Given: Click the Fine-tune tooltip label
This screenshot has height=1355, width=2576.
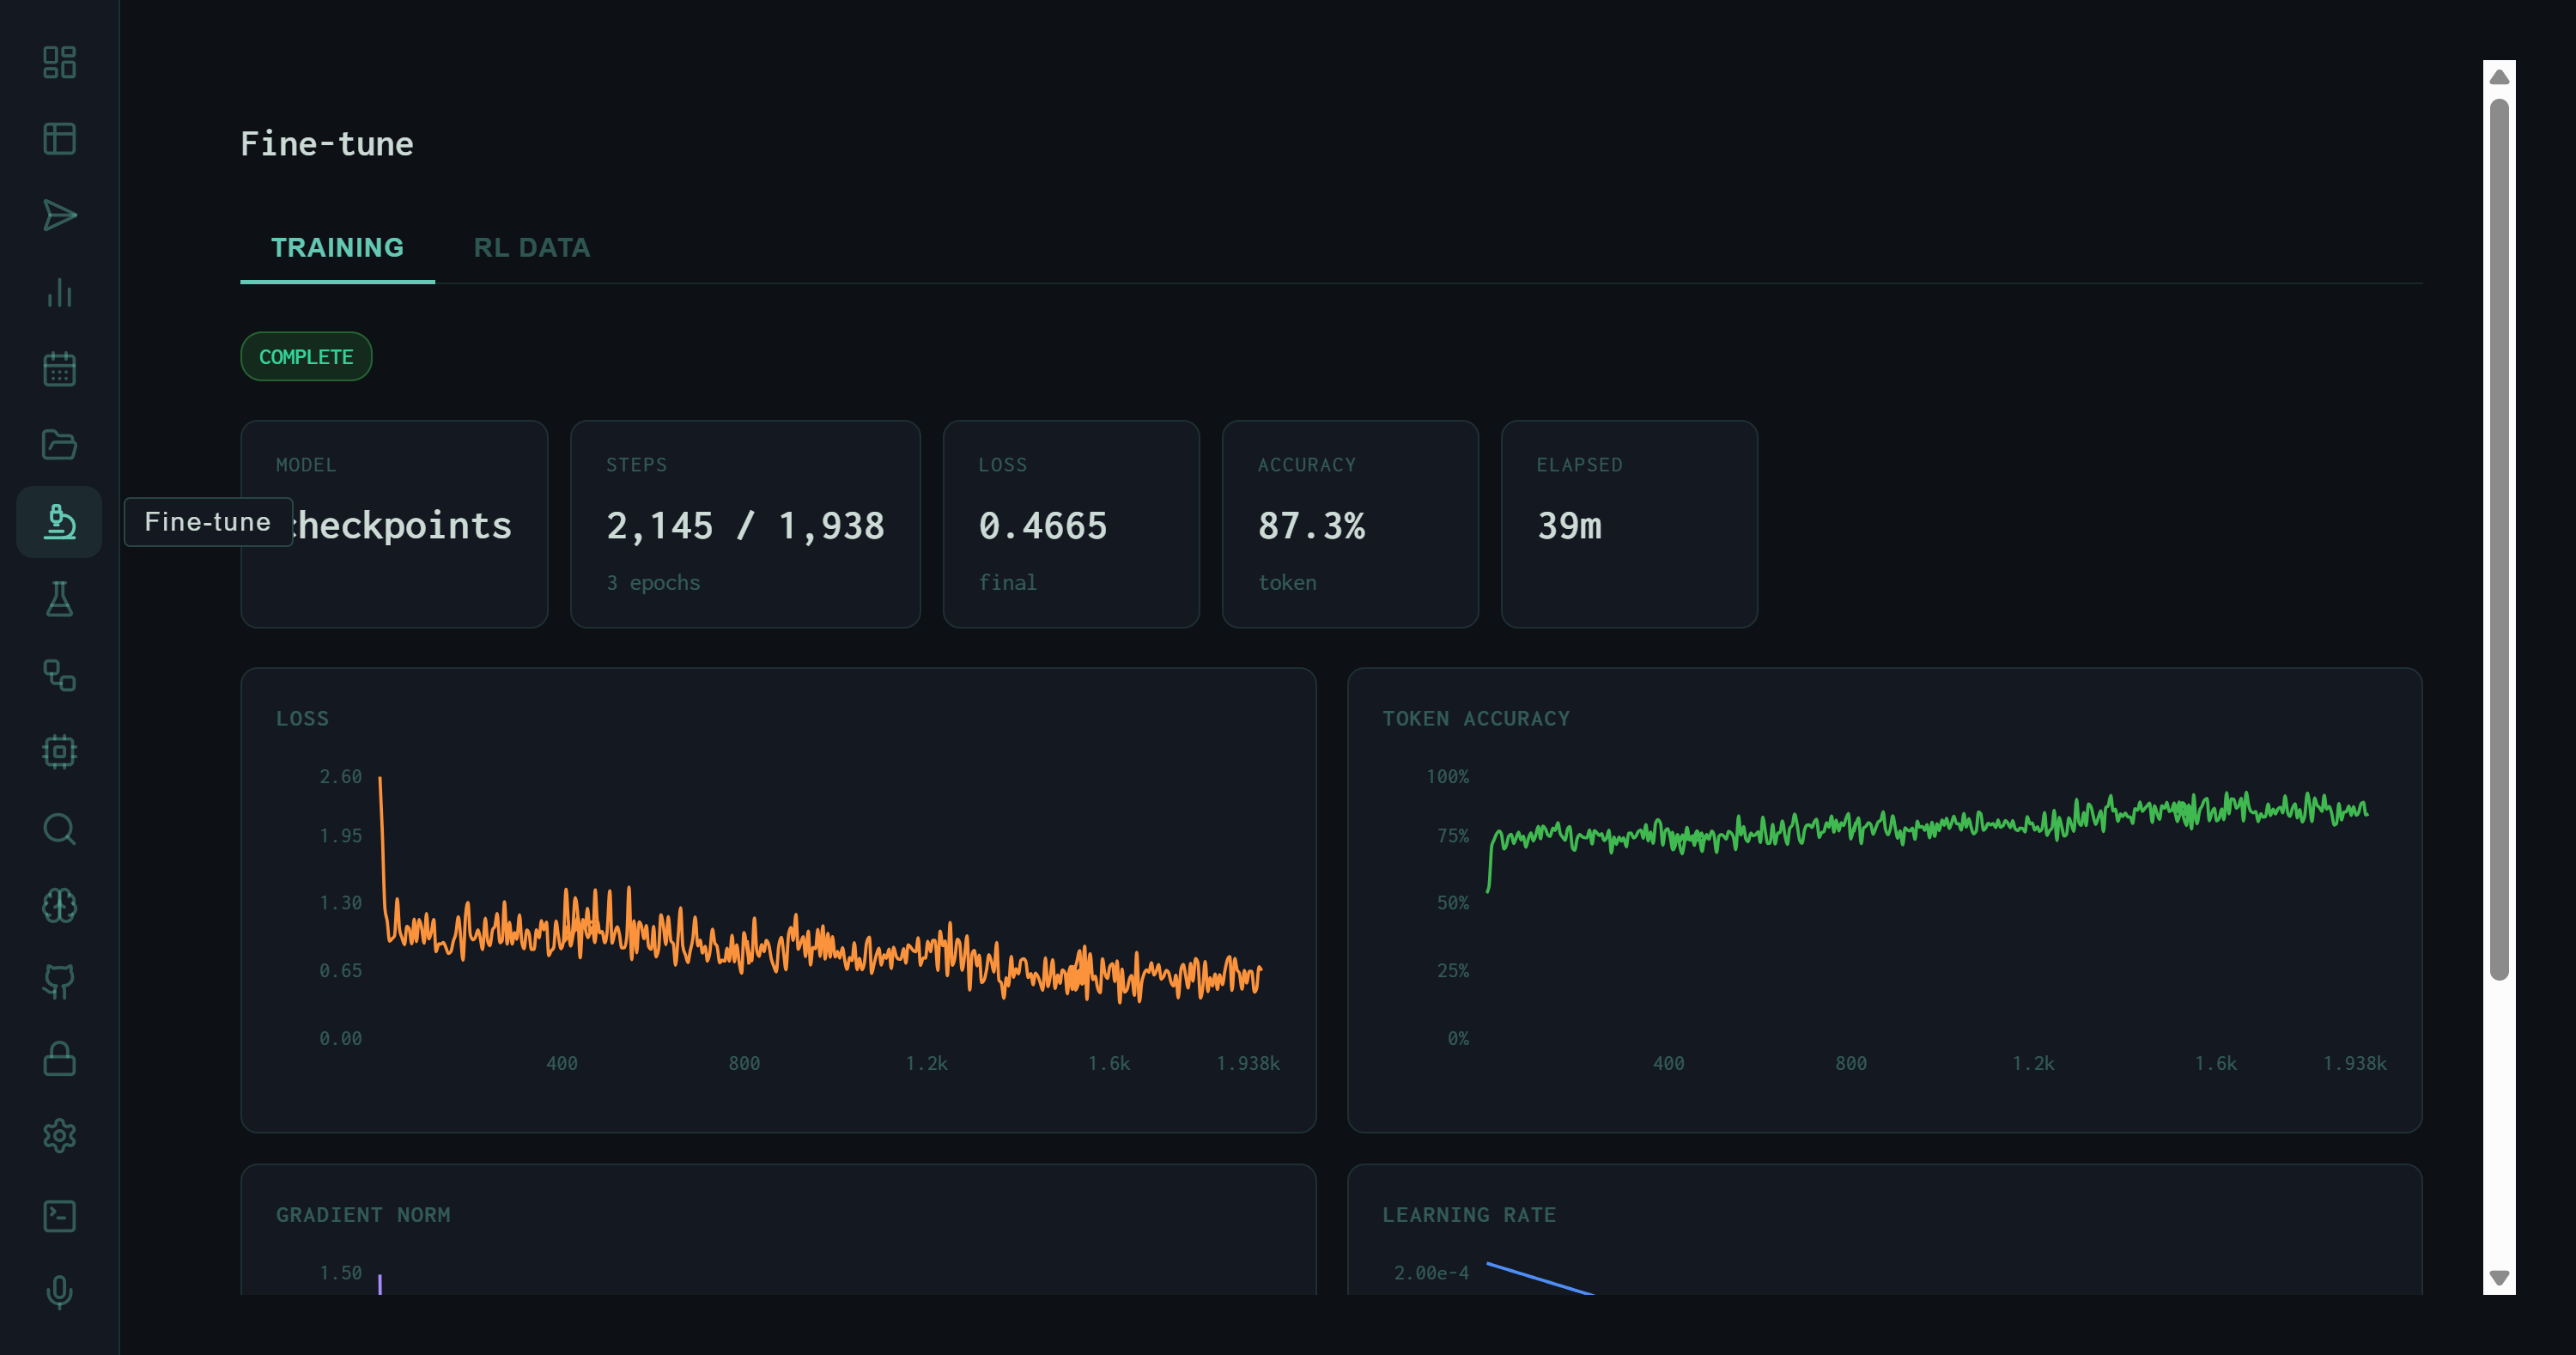Looking at the screenshot, I should pyautogui.click(x=208, y=522).
